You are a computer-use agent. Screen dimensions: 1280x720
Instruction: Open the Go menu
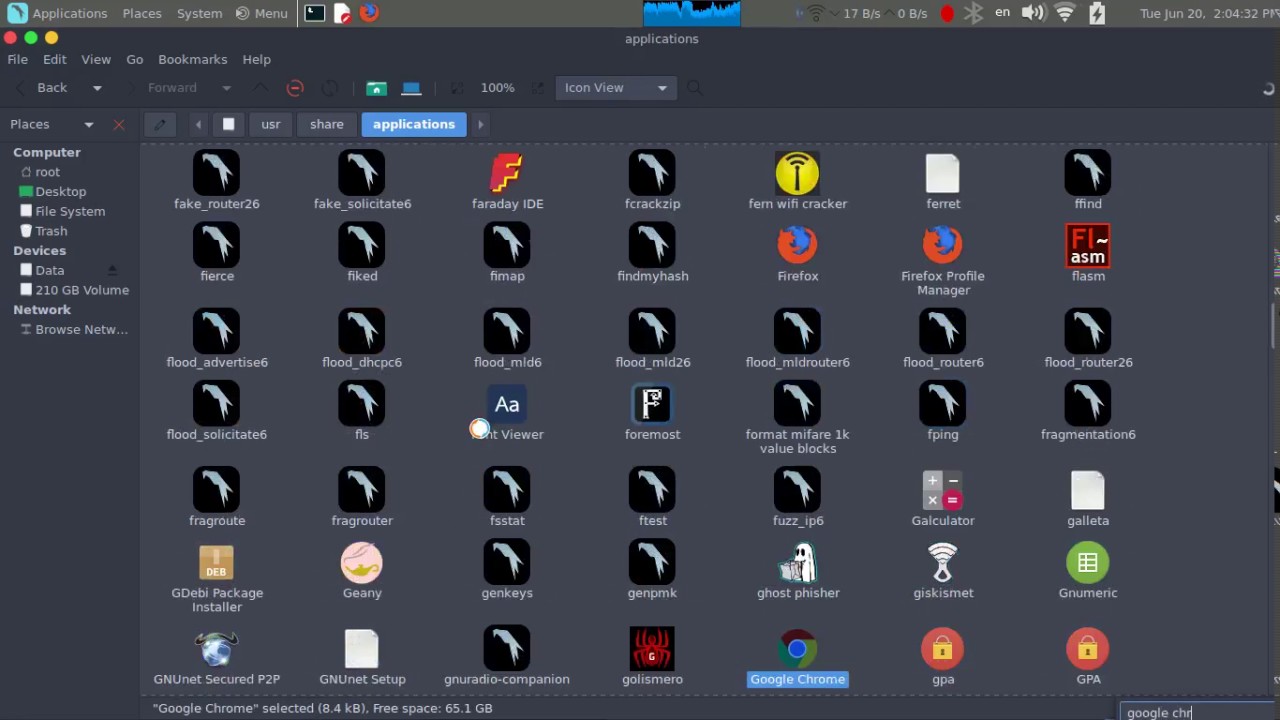[x=135, y=59]
